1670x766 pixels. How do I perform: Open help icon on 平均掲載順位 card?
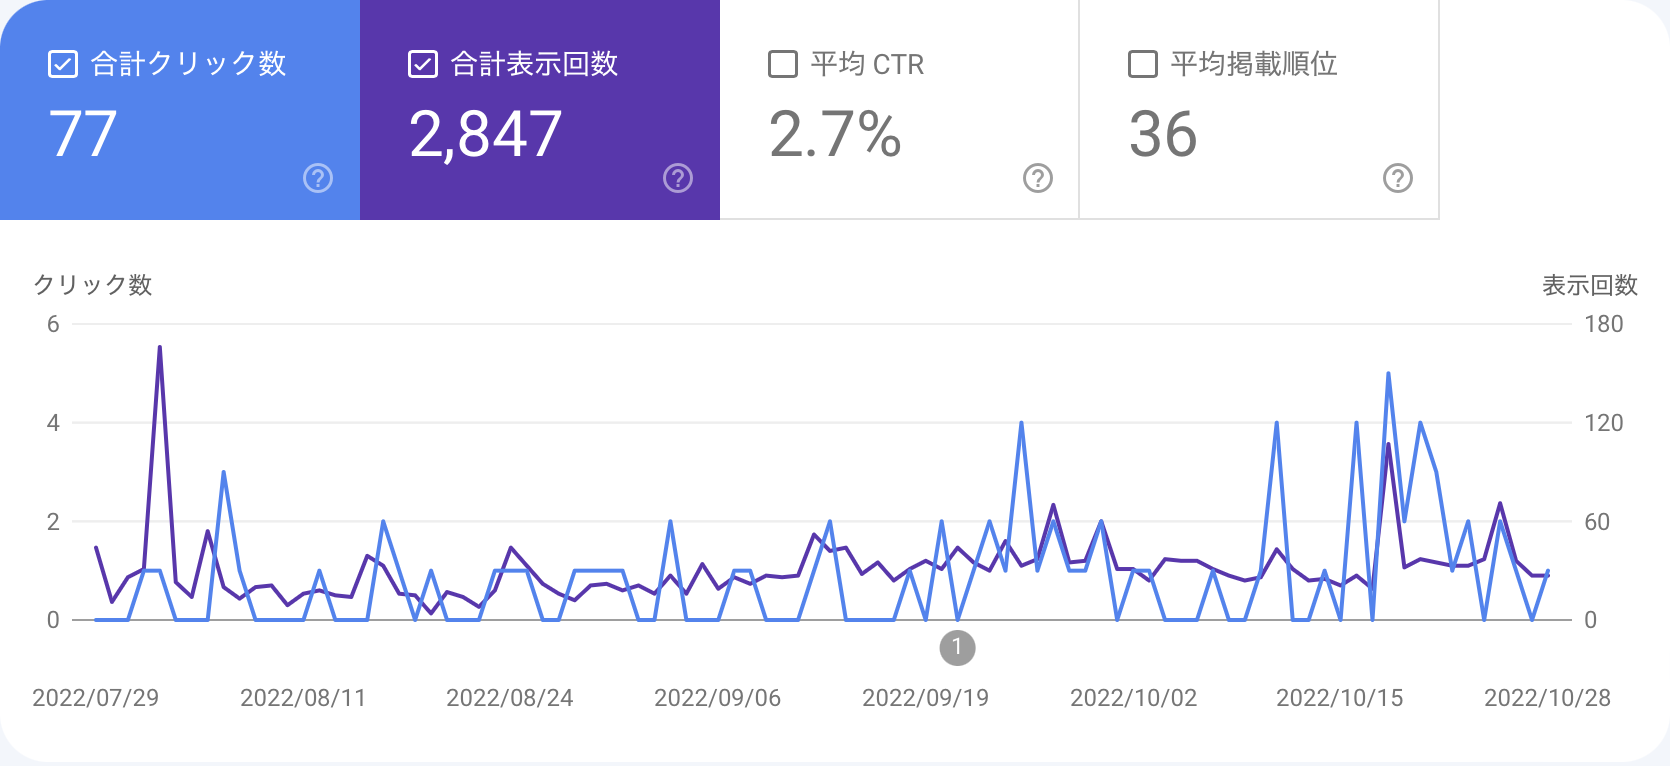click(1398, 178)
